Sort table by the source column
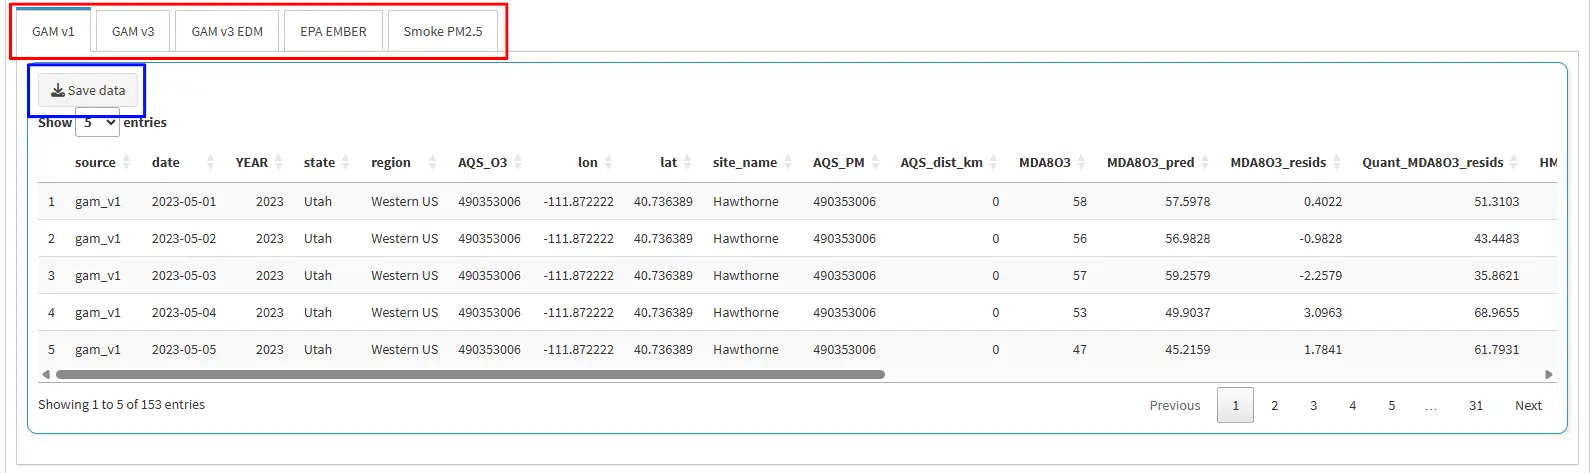1595x473 pixels. [x=95, y=162]
